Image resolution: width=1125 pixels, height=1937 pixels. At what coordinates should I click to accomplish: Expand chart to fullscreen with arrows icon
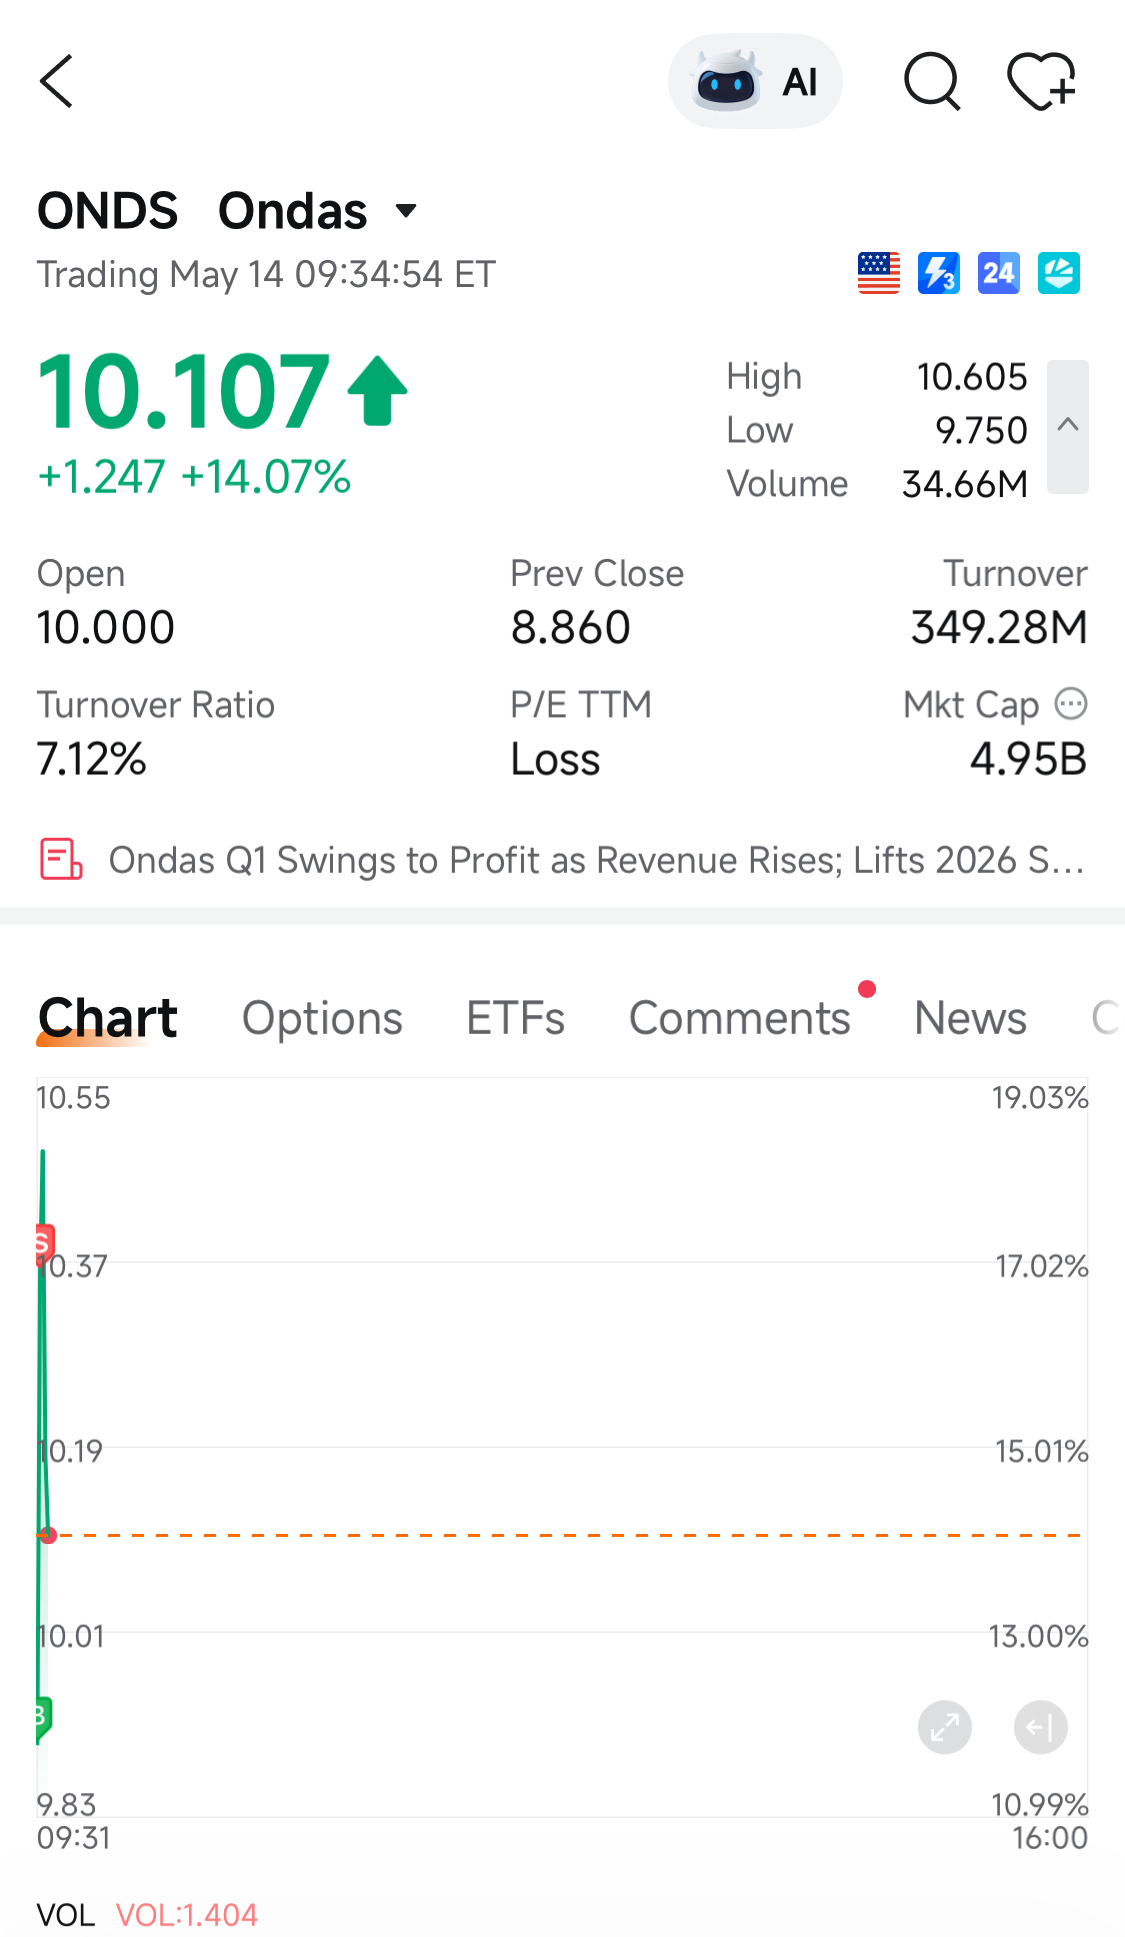pos(945,1727)
